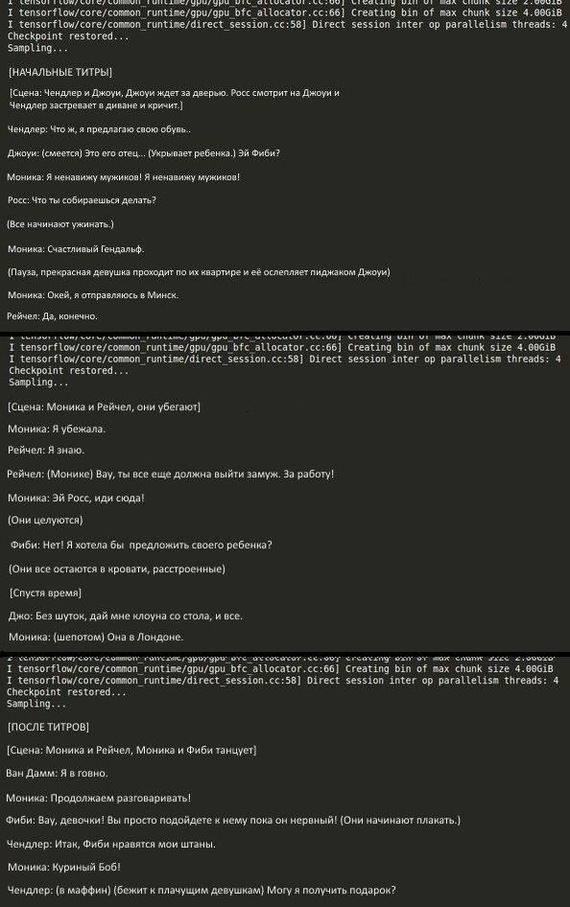
Task: Click the line 'Моника: Куриный Боб!'
Action: (64, 867)
